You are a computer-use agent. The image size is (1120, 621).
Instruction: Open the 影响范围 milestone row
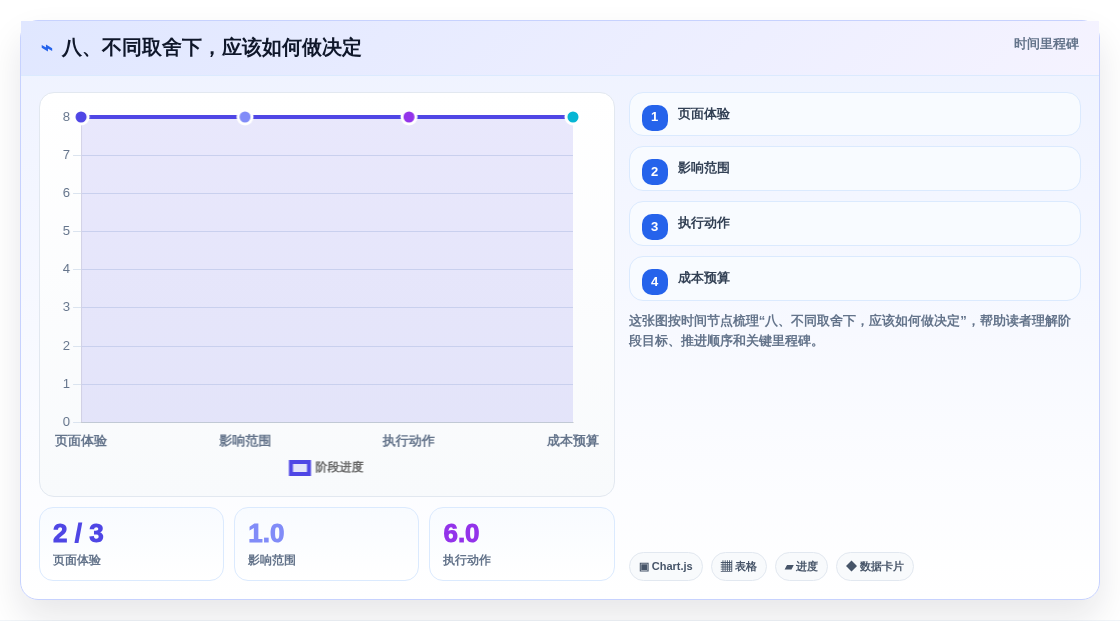coord(854,169)
